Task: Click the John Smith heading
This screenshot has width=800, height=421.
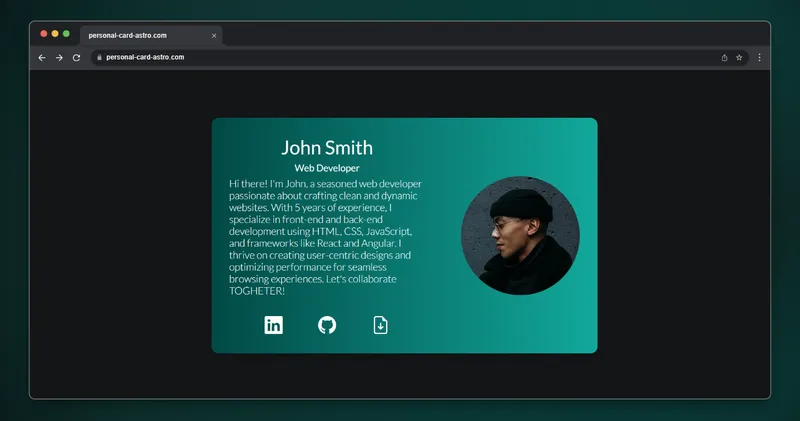Action: [327, 148]
